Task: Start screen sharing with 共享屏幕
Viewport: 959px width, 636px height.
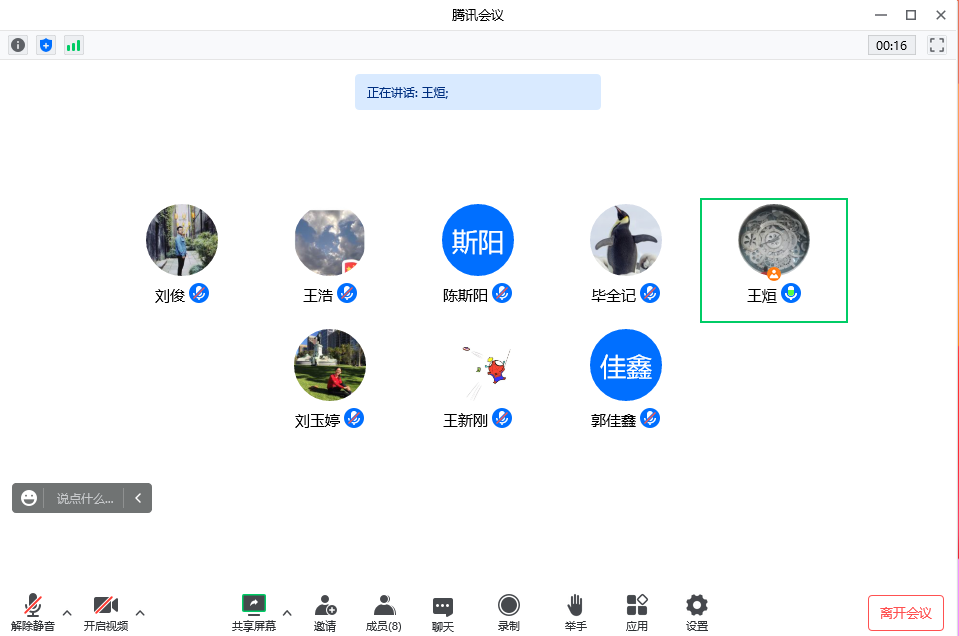Action: pos(254,612)
